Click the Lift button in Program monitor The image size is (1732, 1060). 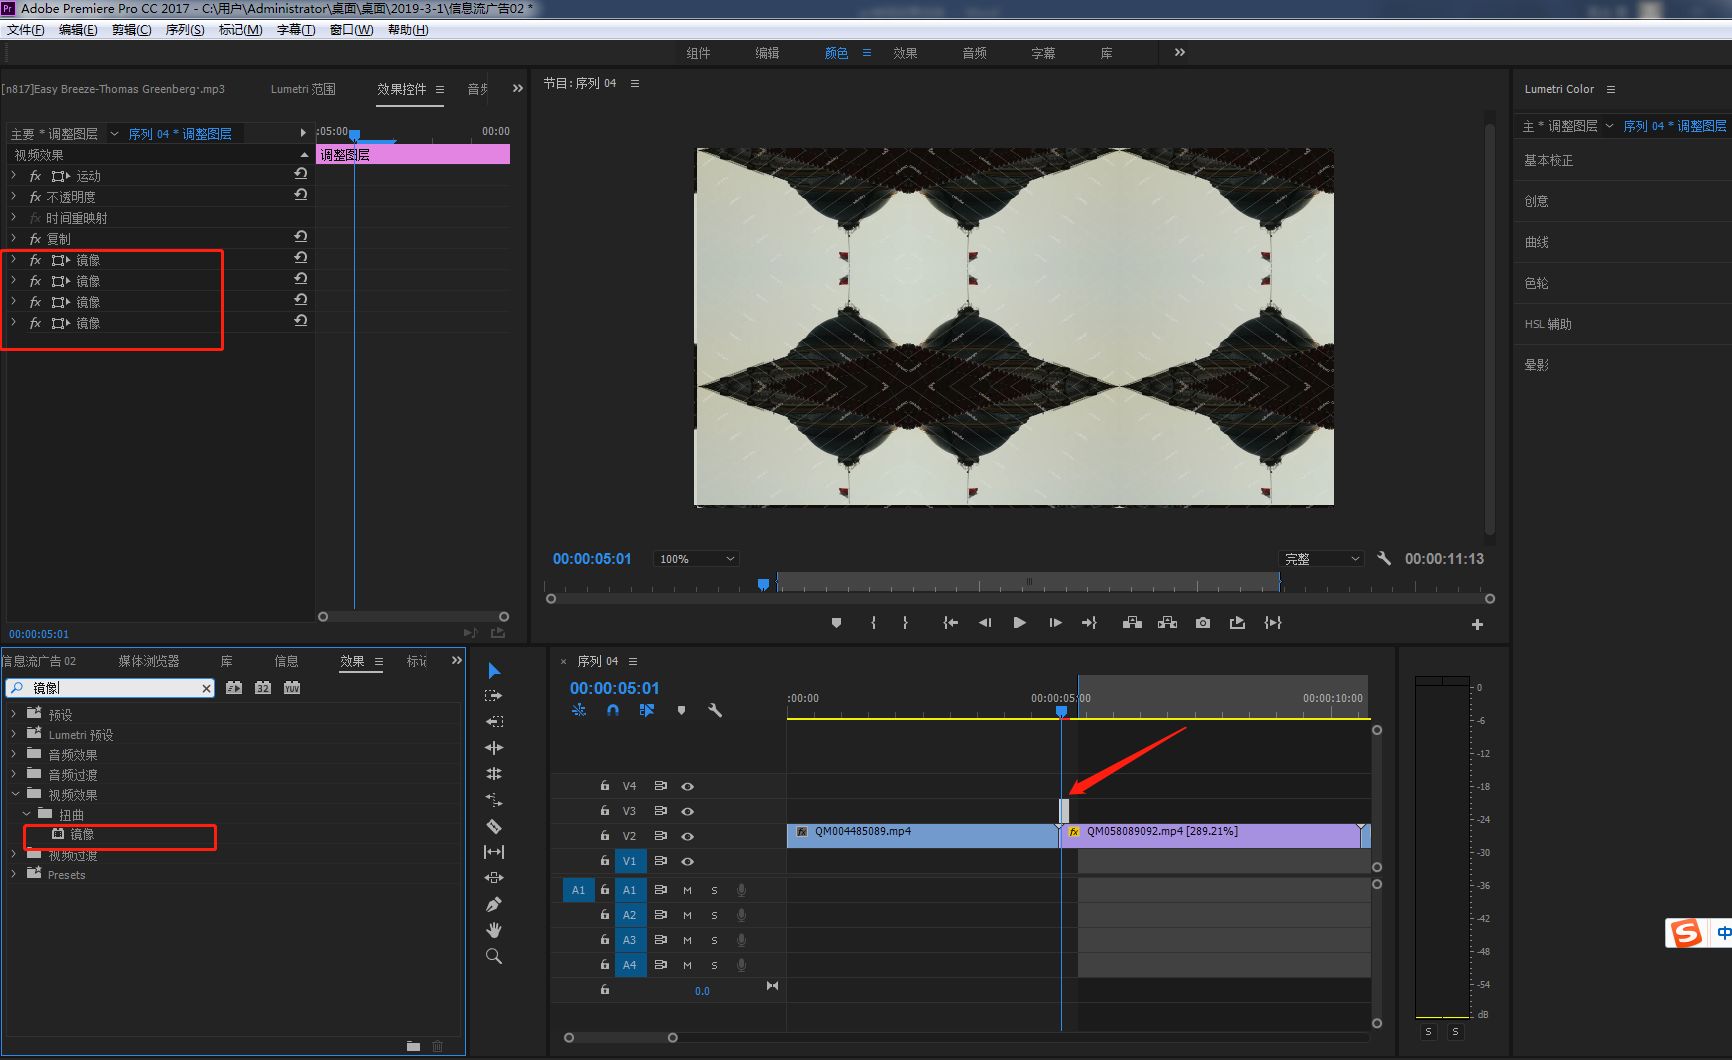(x=1132, y=623)
